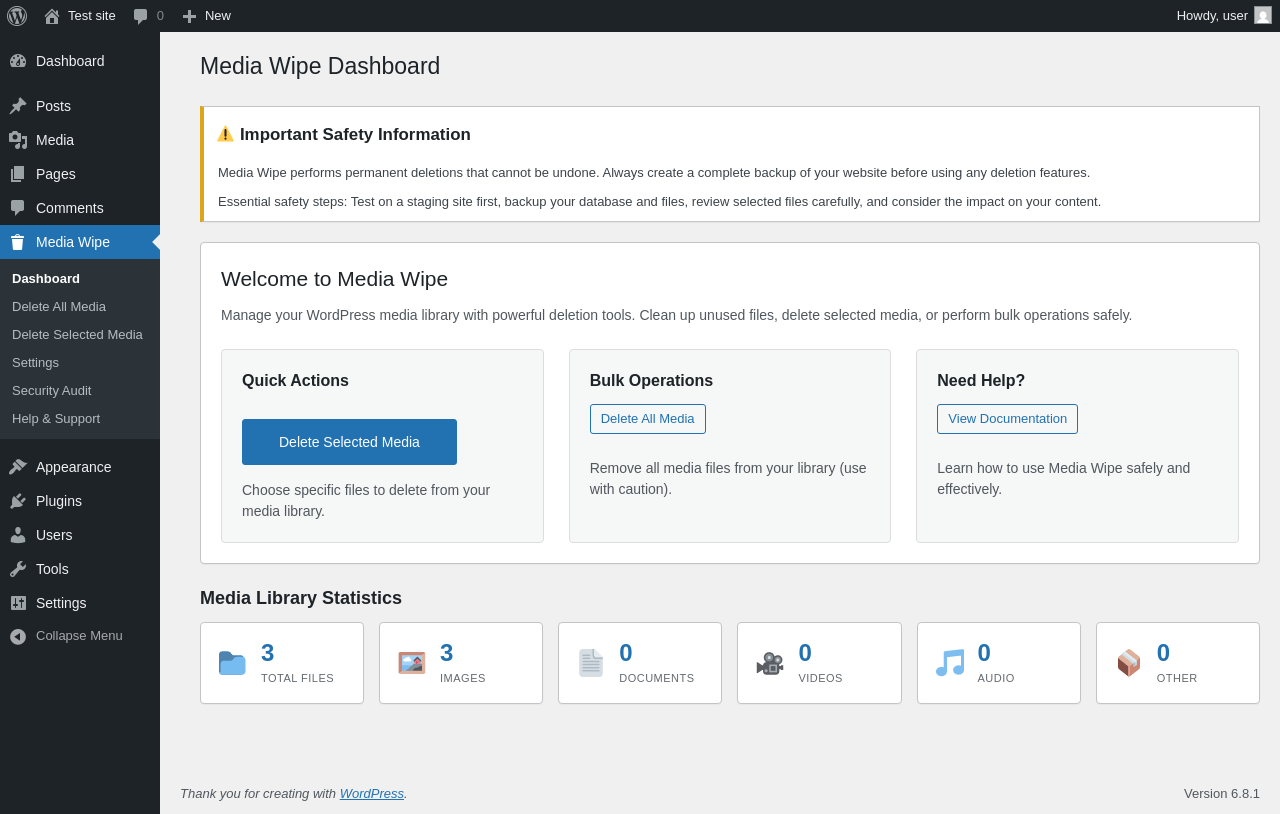Click the Plugins plug icon
The image size is (1280, 814).
tap(18, 501)
